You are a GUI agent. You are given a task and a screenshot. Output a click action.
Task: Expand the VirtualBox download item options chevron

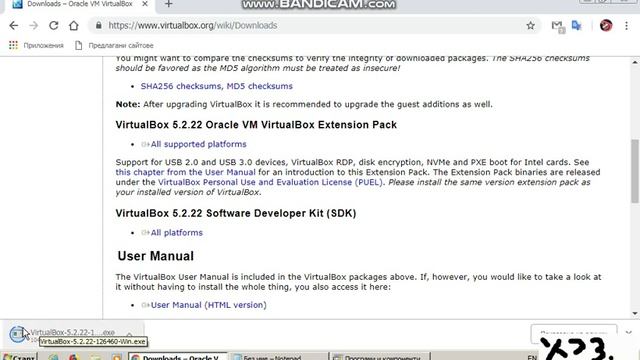(129, 334)
